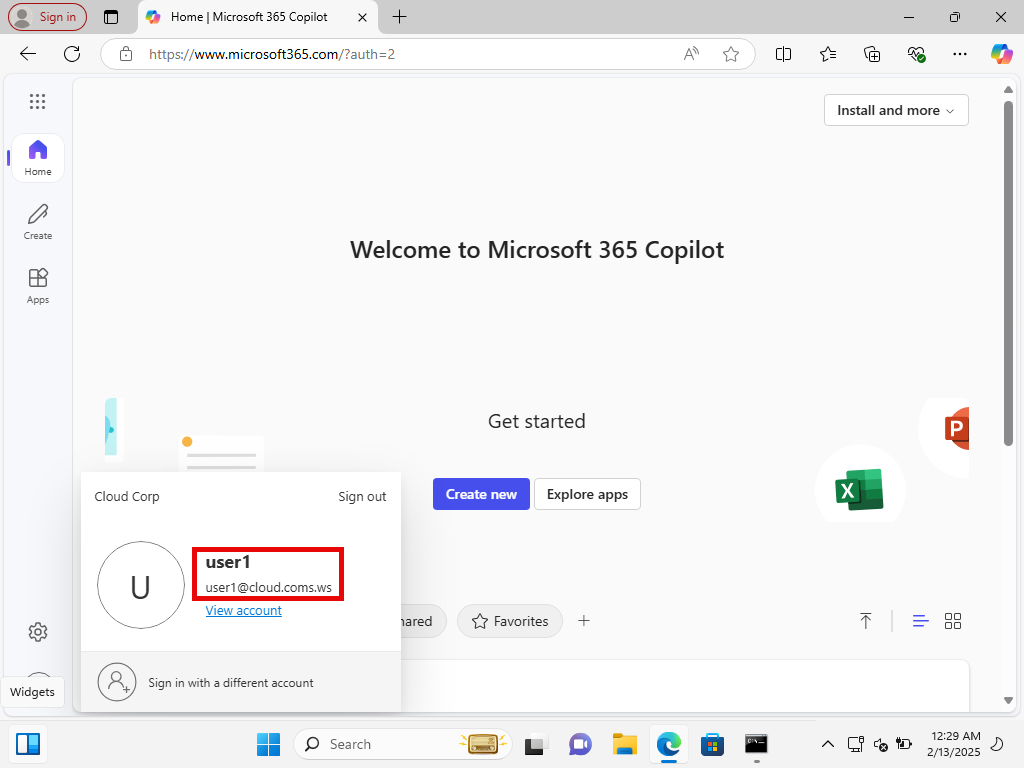Viewport: 1024px width, 768px height.
Task: Open the terminal app on taskbar
Action: (756, 744)
